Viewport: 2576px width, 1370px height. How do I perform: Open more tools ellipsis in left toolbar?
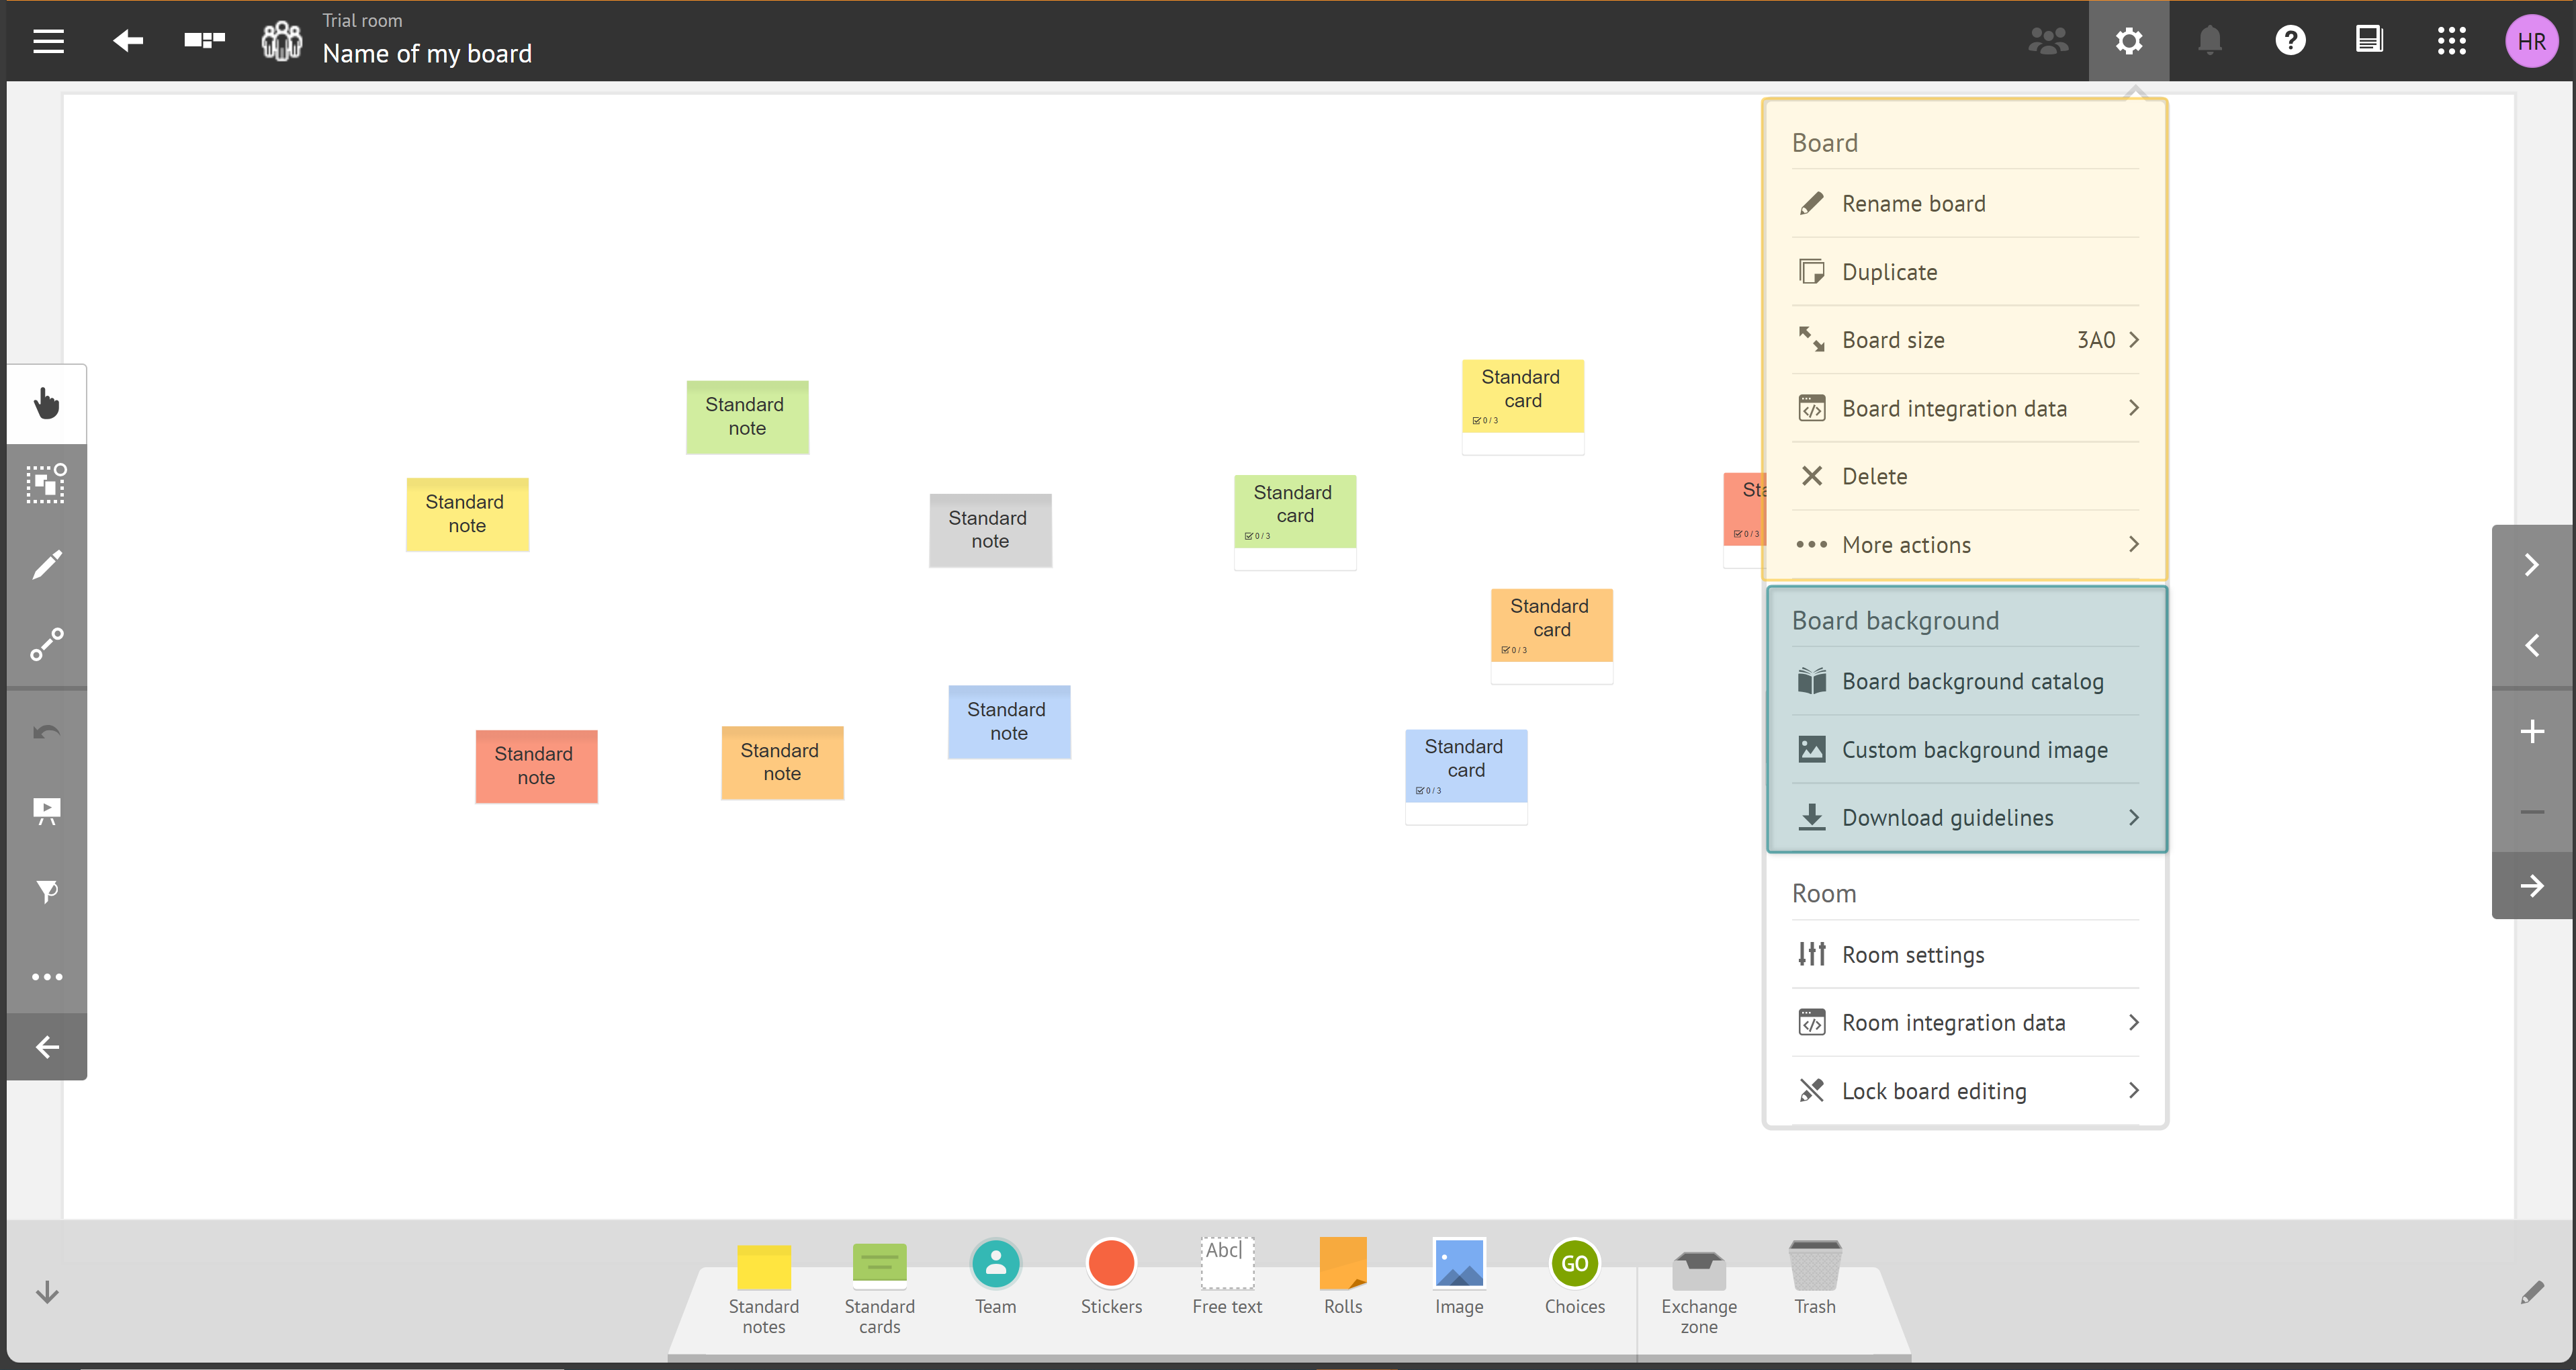click(x=47, y=977)
